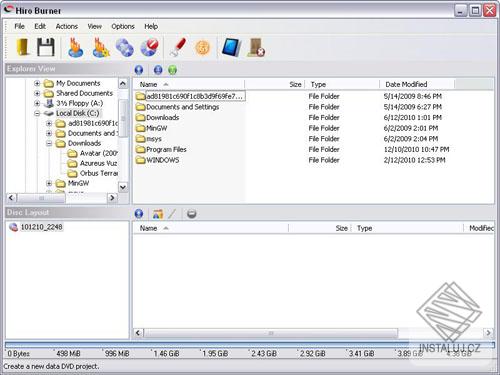The width and height of the screenshot is (500, 375).
Task: Open the Edit menu
Action: (x=40, y=26)
